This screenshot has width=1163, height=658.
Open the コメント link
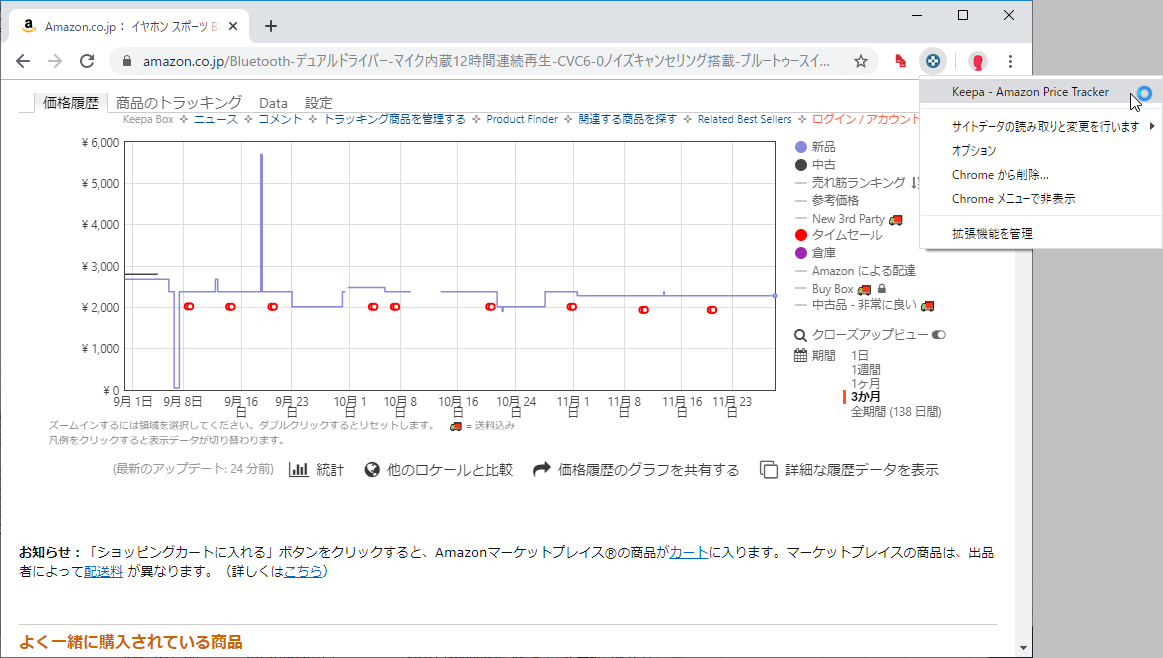tap(280, 119)
